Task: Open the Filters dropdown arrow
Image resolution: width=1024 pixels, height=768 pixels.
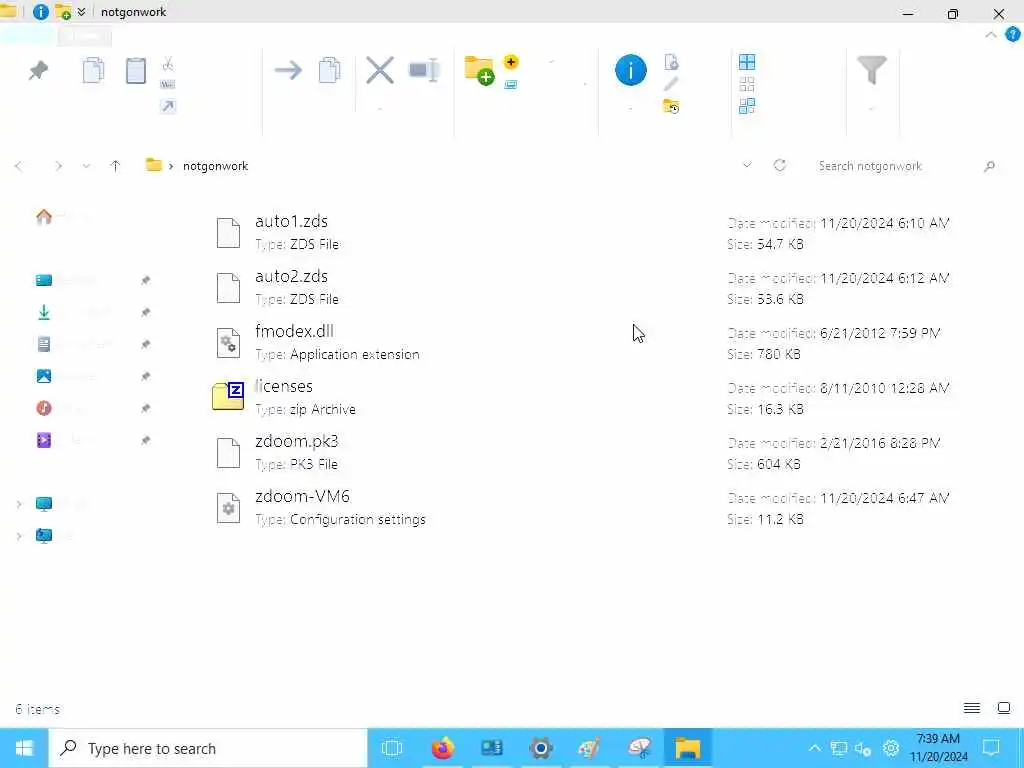Action: coord(871,108)
